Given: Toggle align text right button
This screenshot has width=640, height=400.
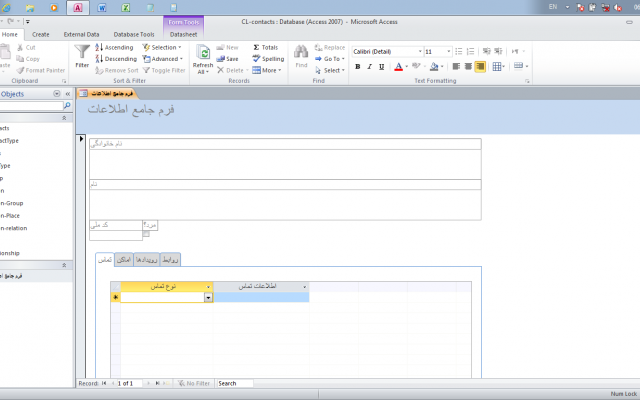Looking at the screenshot, I should pos(480,67).
